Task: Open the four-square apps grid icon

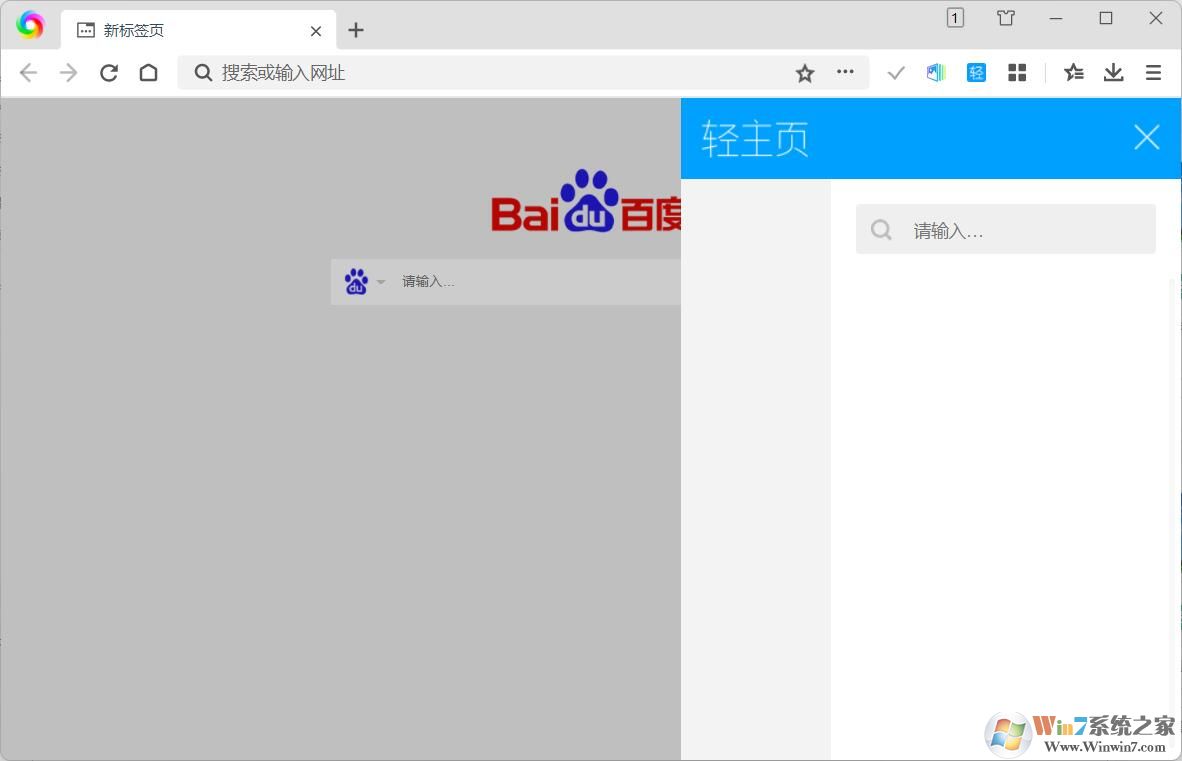Action: pos(1017,72)
